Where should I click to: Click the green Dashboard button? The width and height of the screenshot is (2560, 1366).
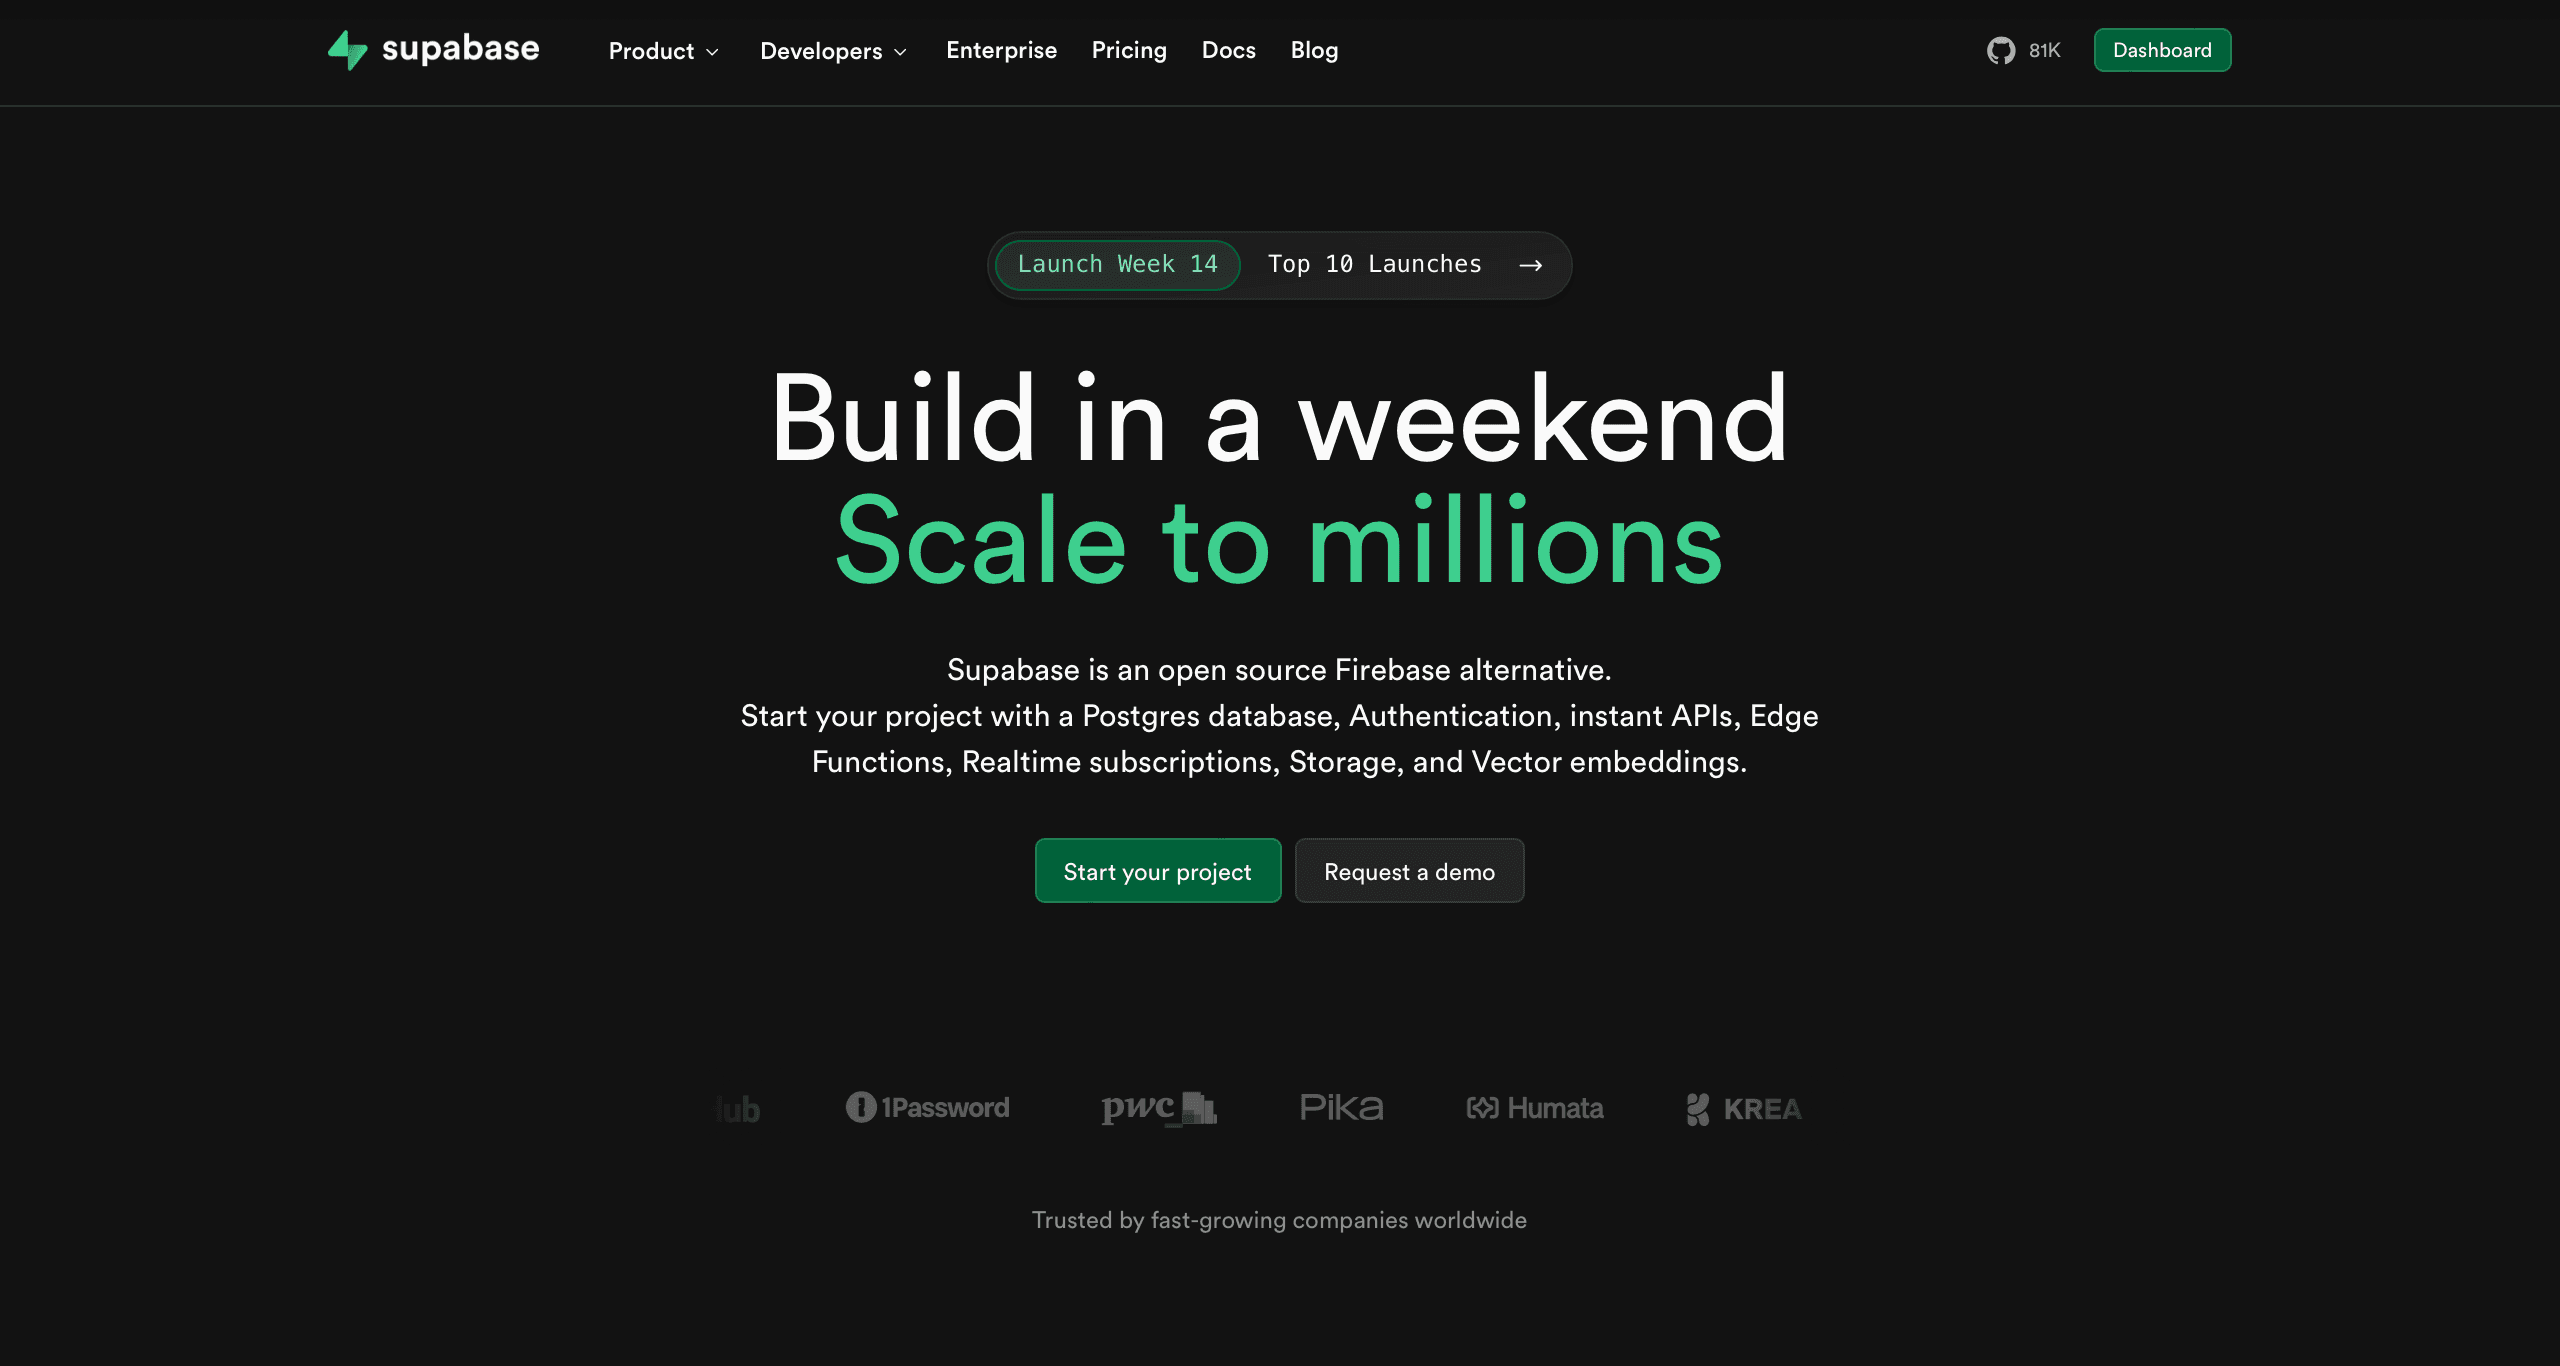[x=2162, y=50]
